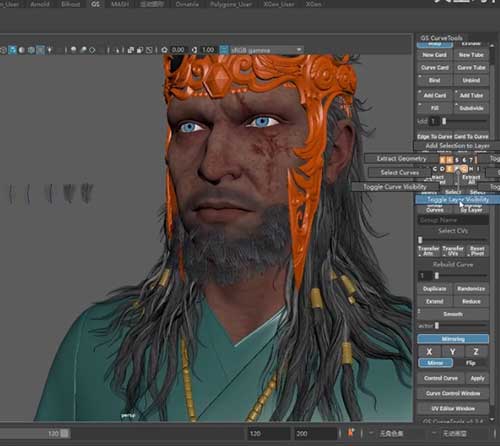Open the Bifrost shelf tab

(x=70, y=4)
